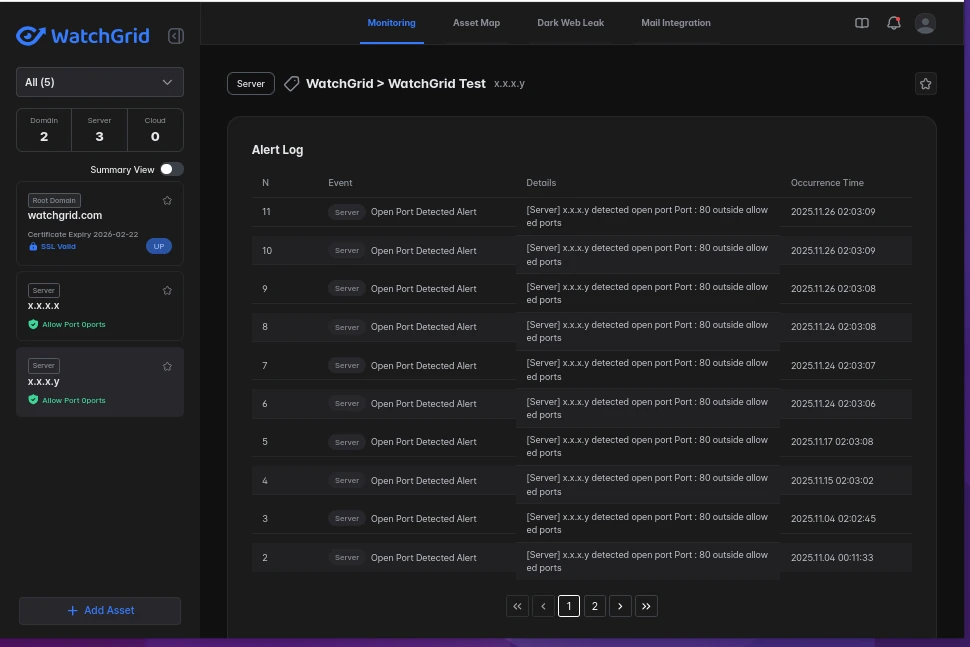Jump to last alert log page
970x647 pixels.
646,606
